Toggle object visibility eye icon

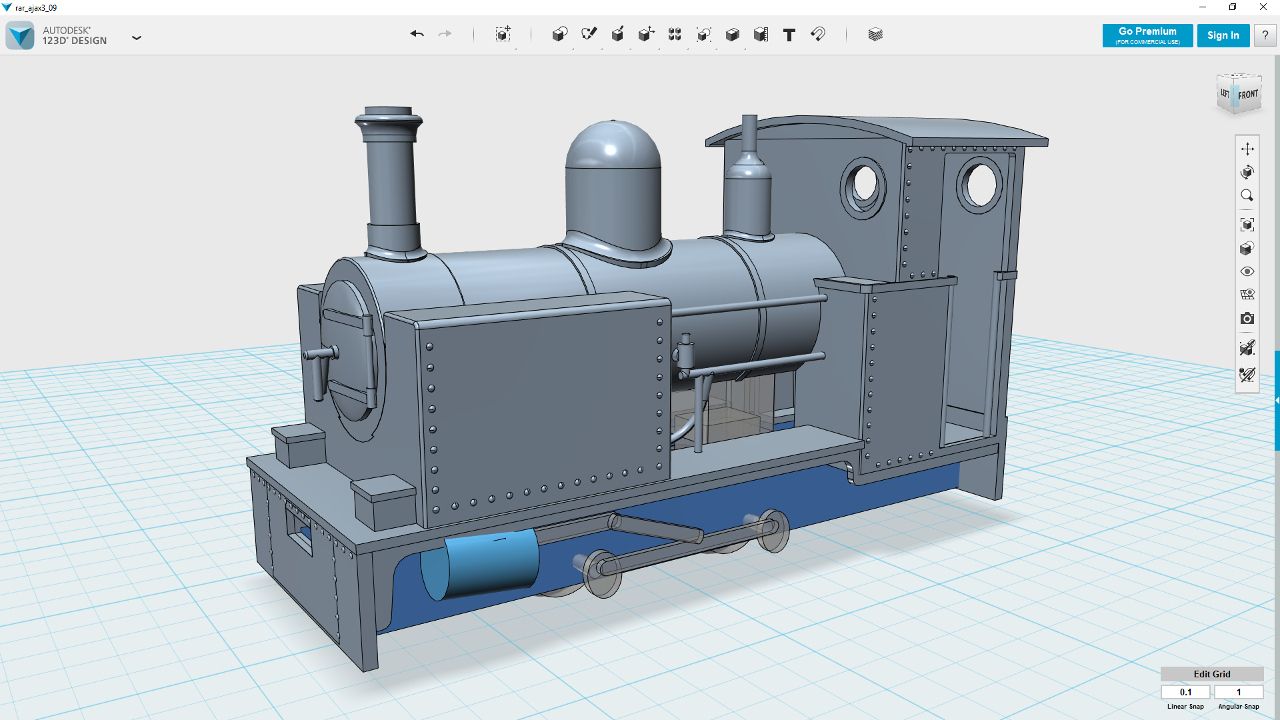(x=1247, y=272)
